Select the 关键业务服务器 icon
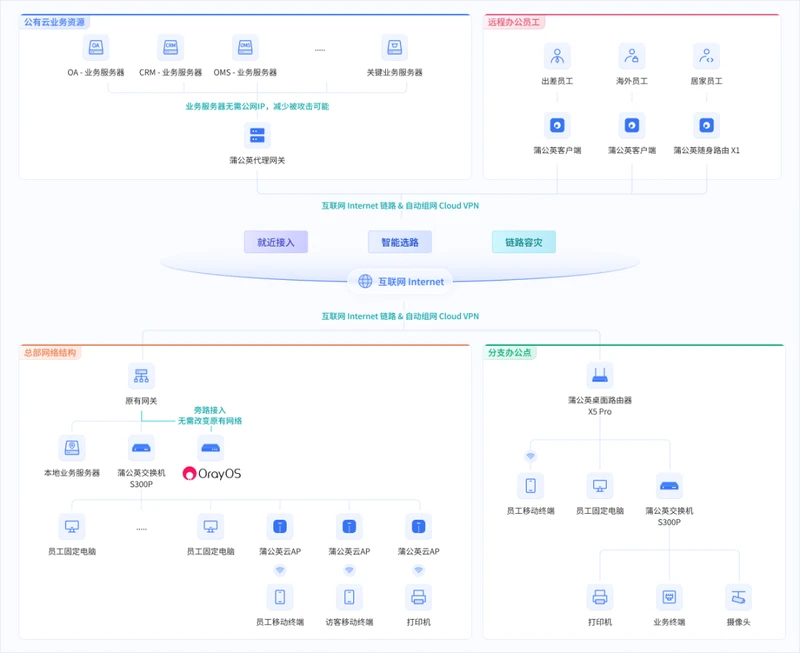Viewport: 800px width, 653px height. coord(394,47)
